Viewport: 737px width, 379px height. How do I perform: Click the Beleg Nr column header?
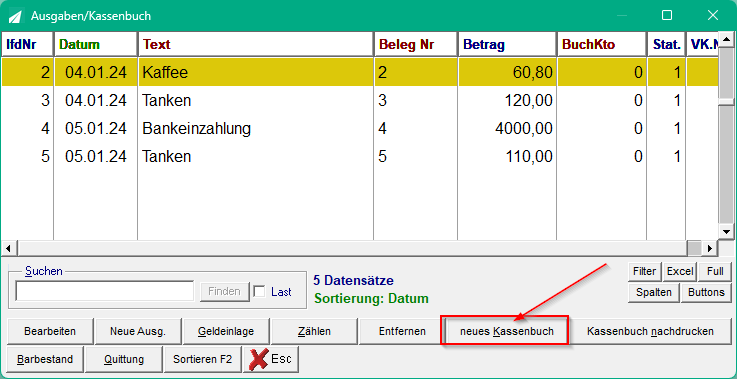click(416, 45)
